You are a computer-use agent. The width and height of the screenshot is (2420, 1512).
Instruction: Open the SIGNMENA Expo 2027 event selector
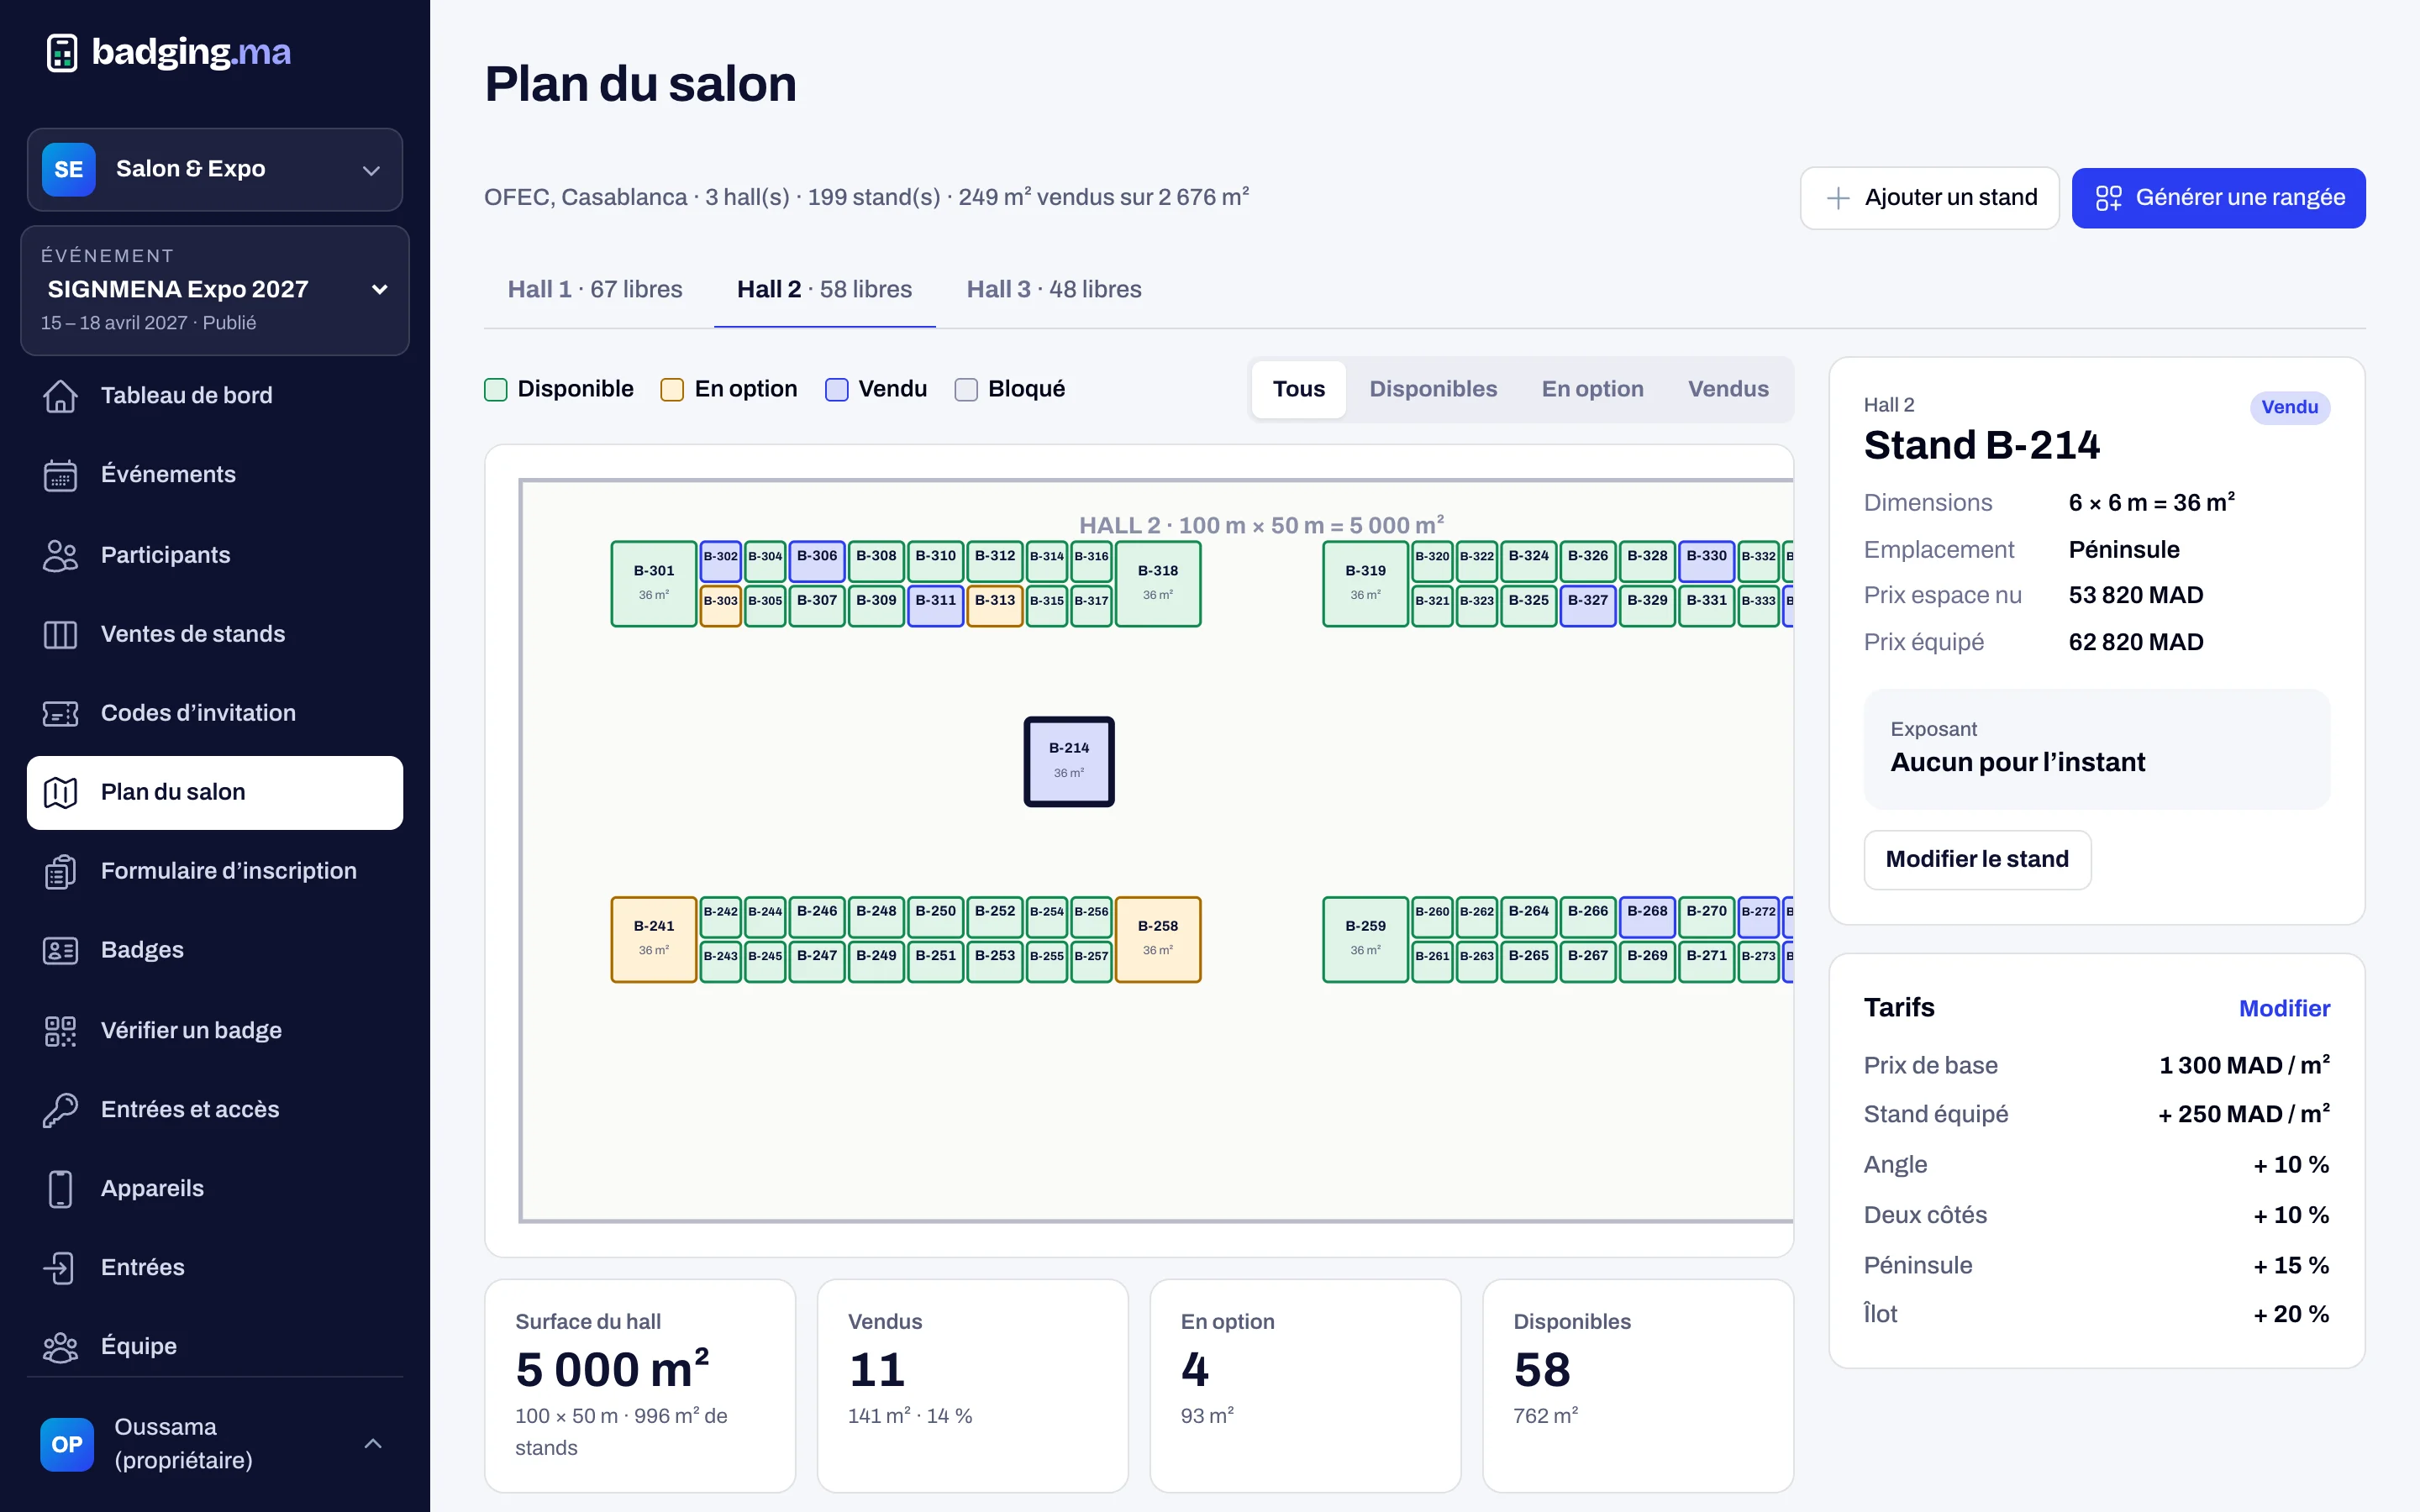(215, 290)
